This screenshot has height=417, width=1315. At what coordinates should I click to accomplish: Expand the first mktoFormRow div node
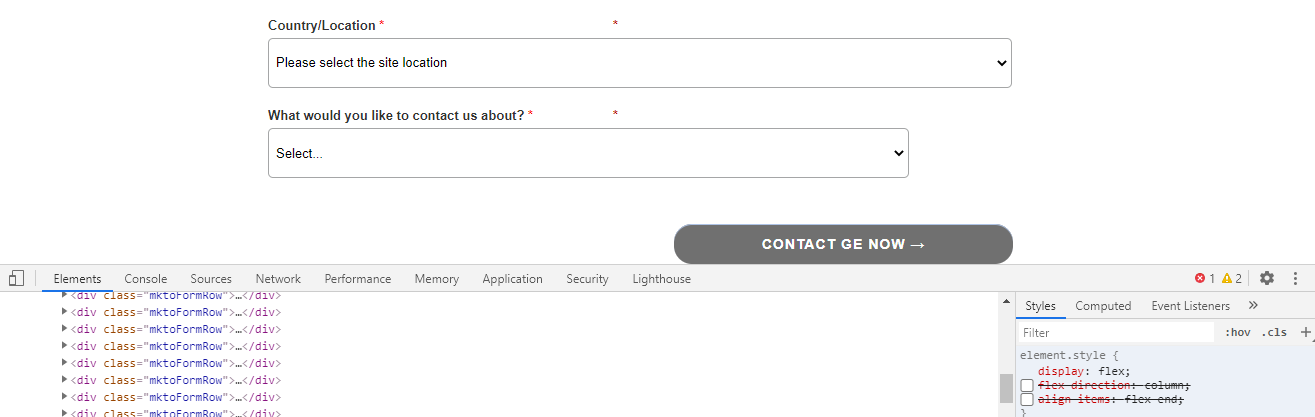[x=65, y=295]
